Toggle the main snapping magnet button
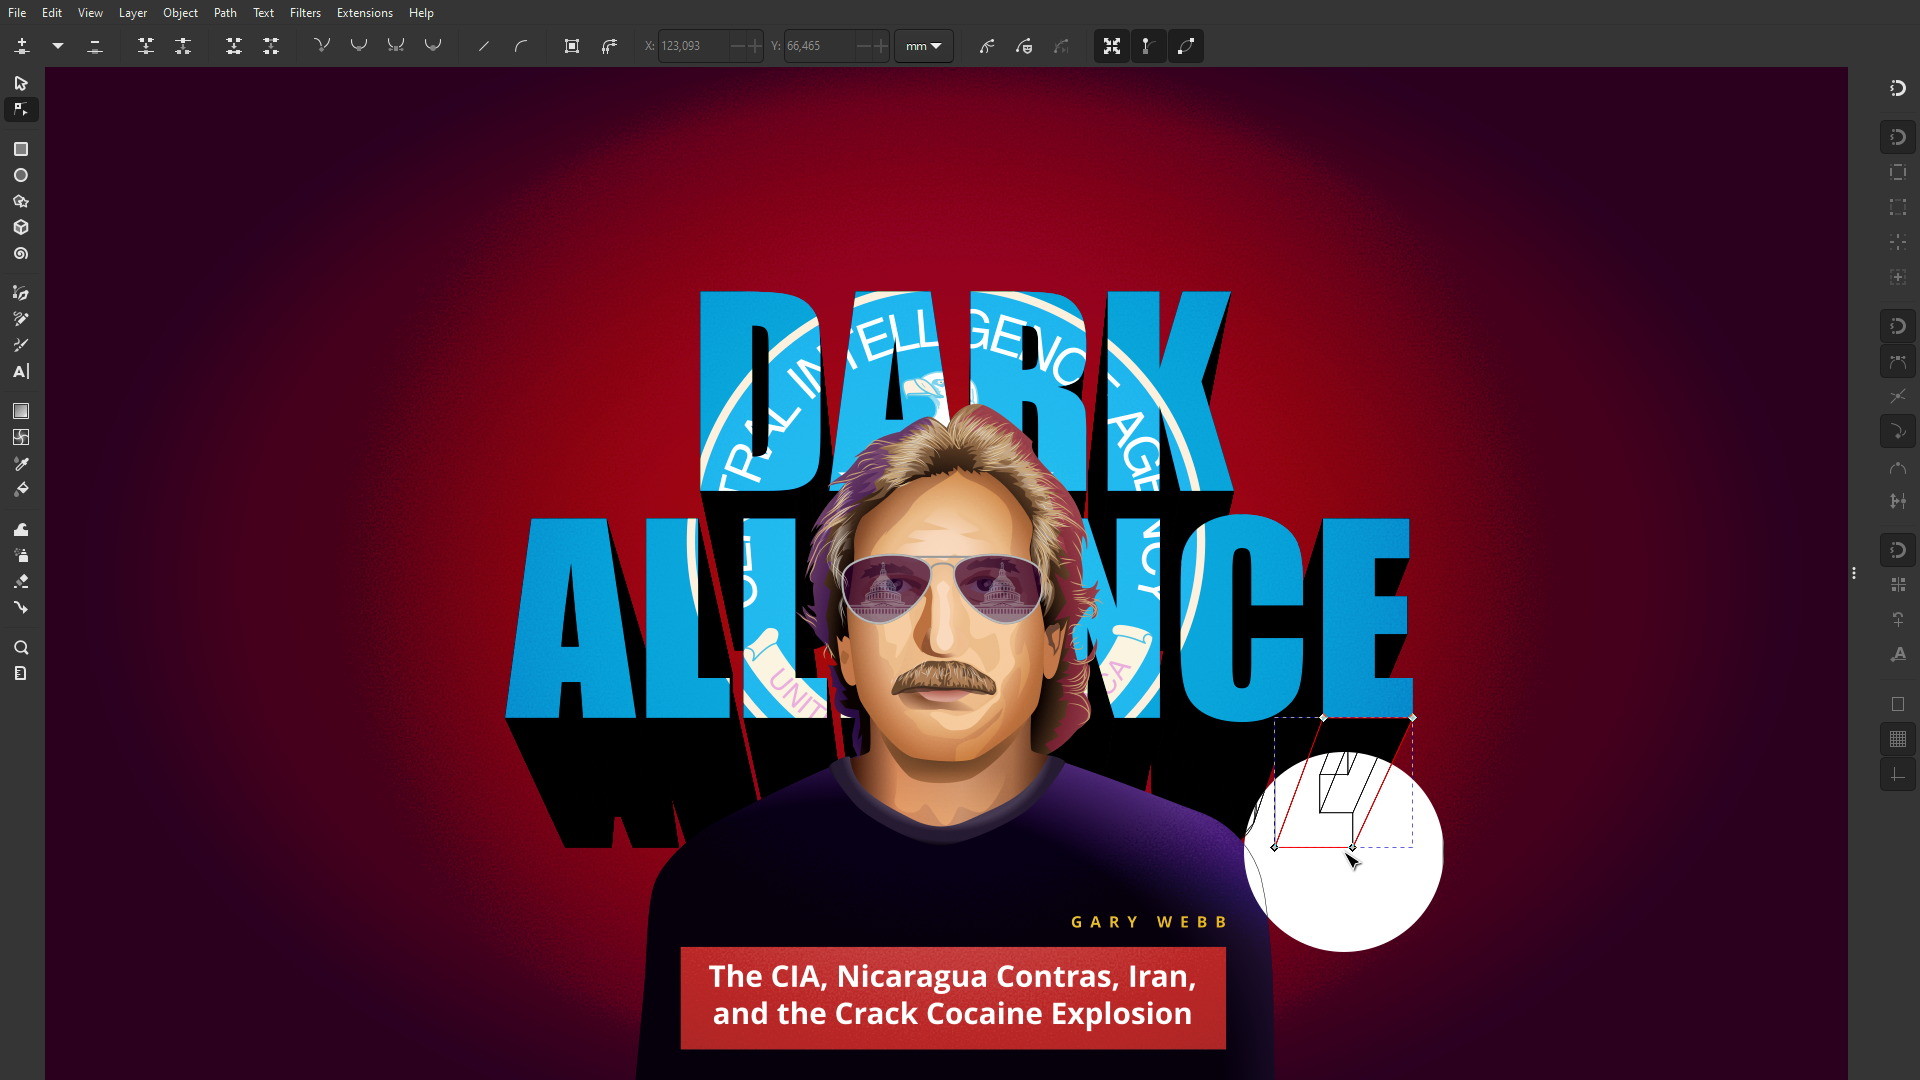Screen dimensions: 1920x1080 (x=1897, y=88)
